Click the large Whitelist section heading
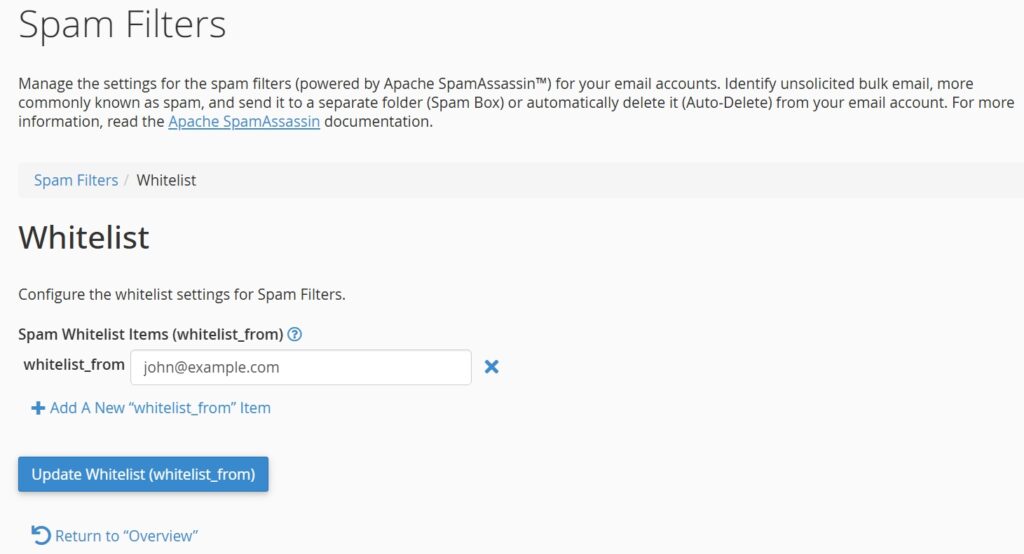The image size is (1024, 554). click(x=84, y=237)
